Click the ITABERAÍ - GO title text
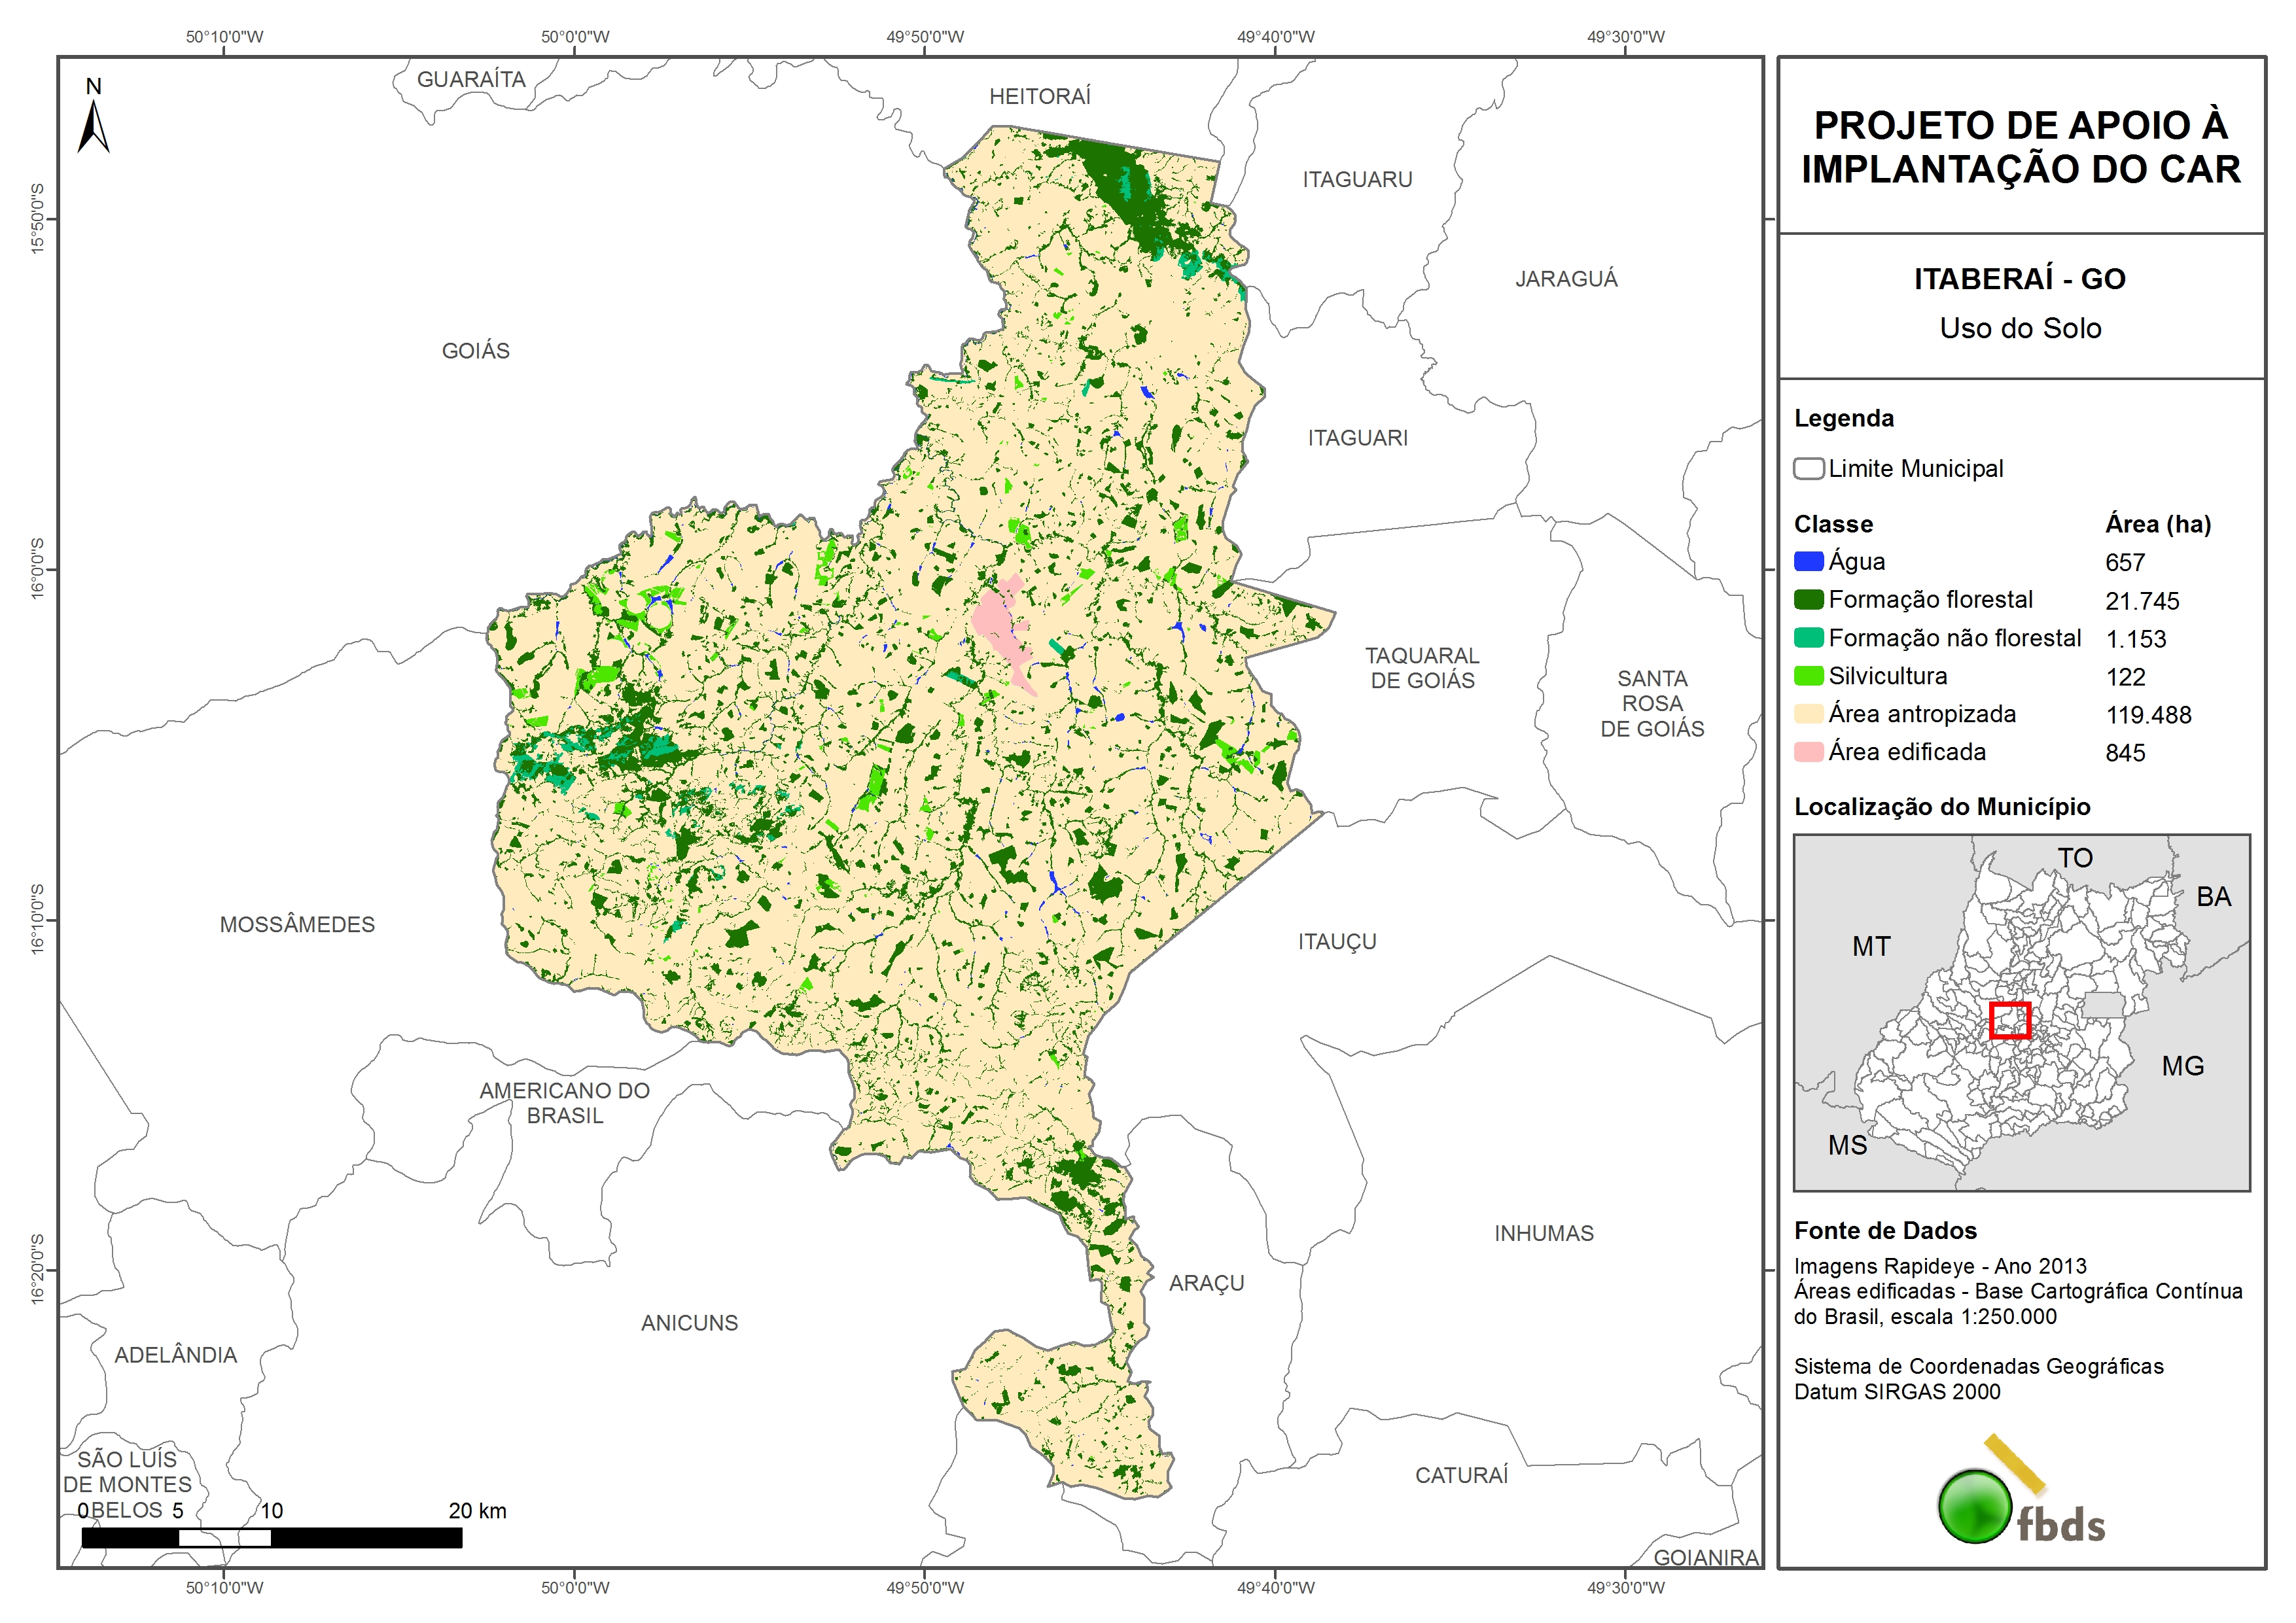Screen dimensions: 2296x1623 click(2019, 279)
